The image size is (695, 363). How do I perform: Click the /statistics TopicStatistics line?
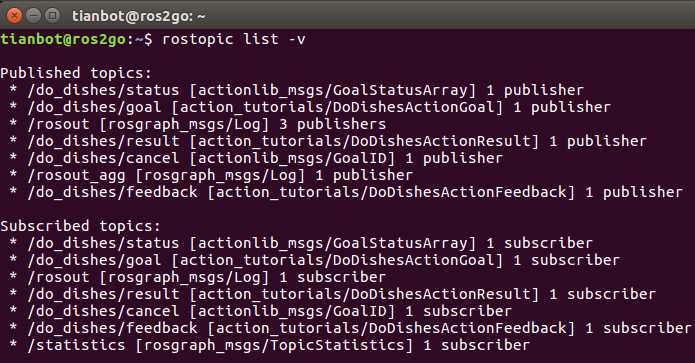tap(269, 345)
